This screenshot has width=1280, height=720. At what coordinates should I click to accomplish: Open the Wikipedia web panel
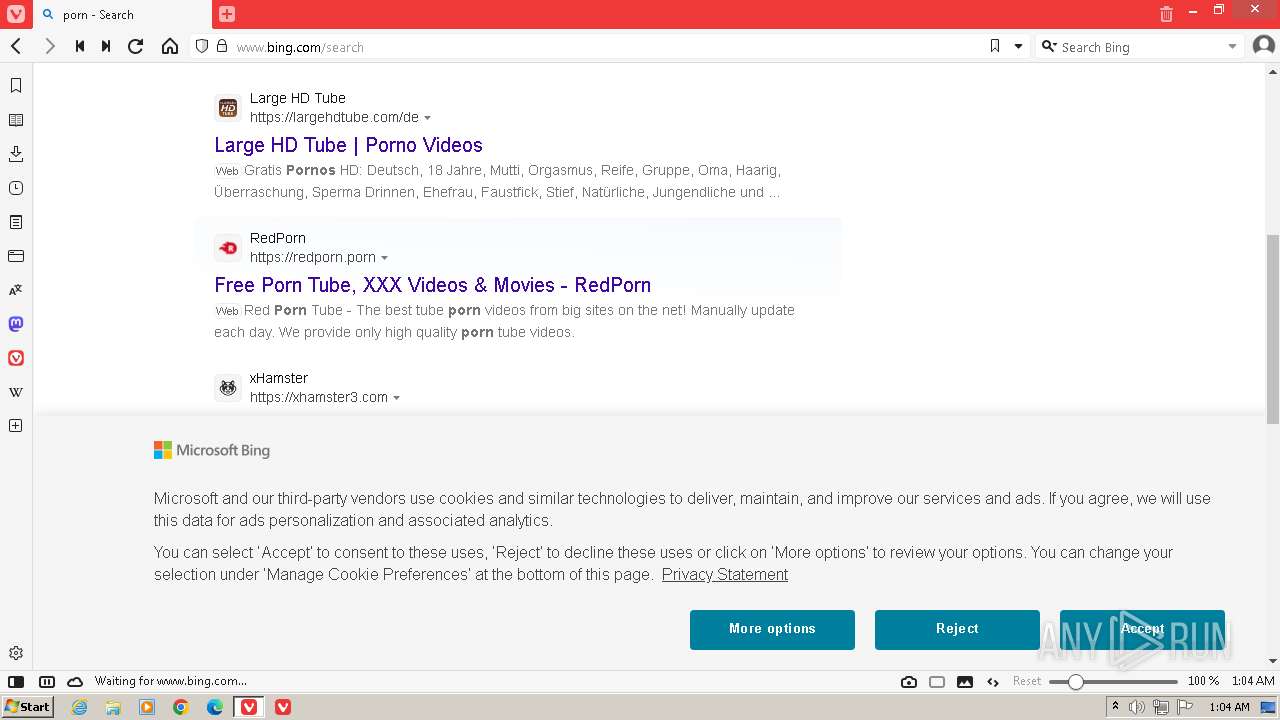16,392
